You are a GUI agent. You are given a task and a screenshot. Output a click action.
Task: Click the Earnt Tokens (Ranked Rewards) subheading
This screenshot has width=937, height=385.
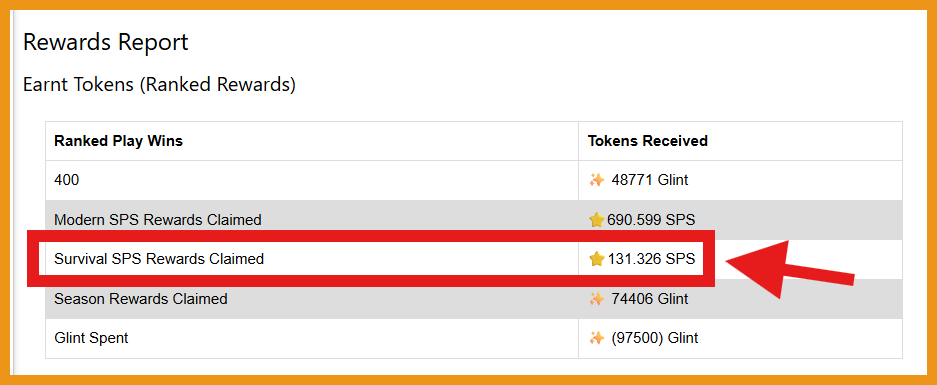point(159,85)
